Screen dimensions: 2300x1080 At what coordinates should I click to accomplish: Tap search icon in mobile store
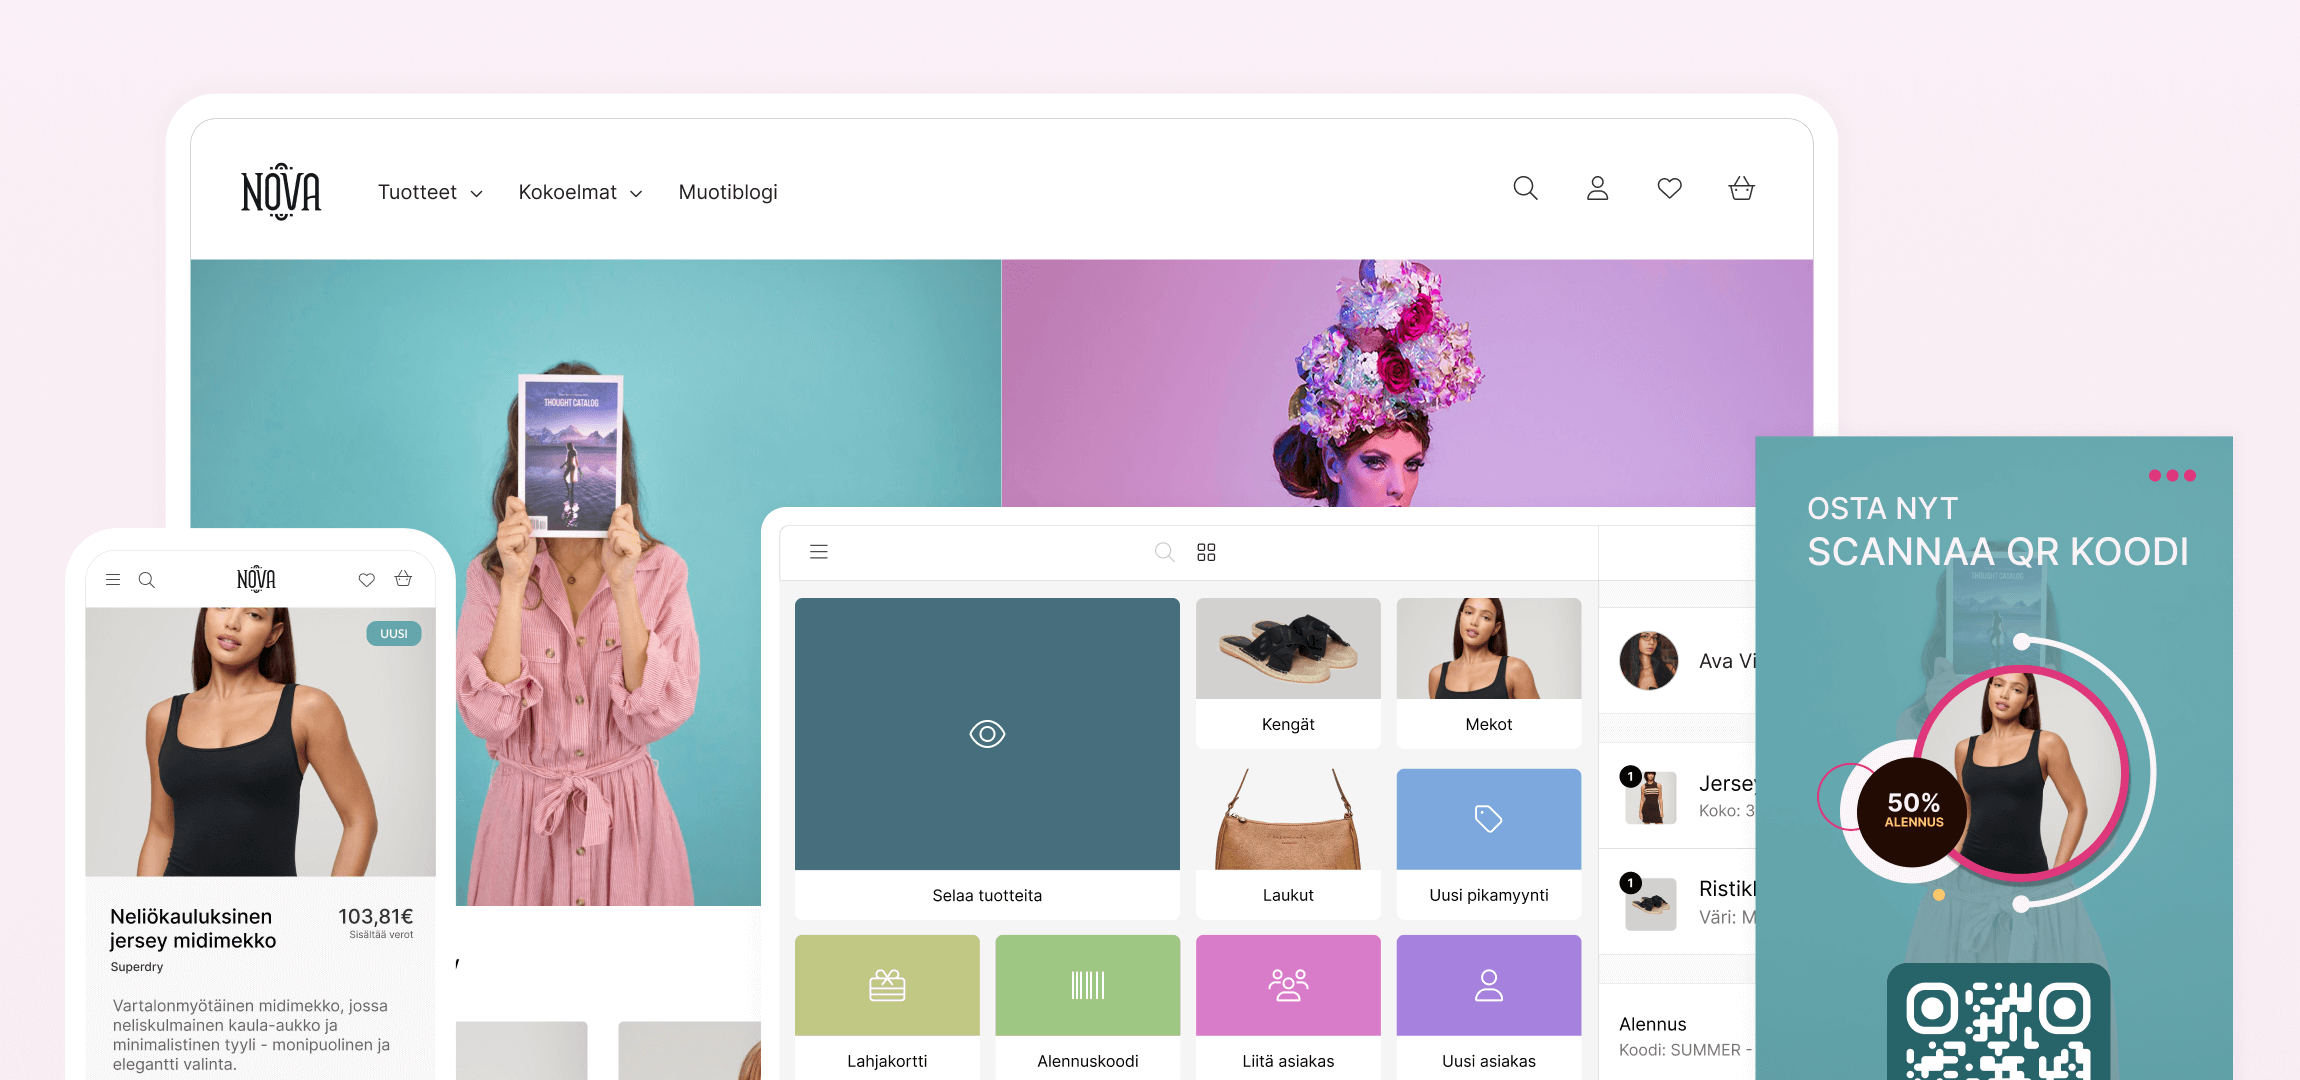point(146,579)
